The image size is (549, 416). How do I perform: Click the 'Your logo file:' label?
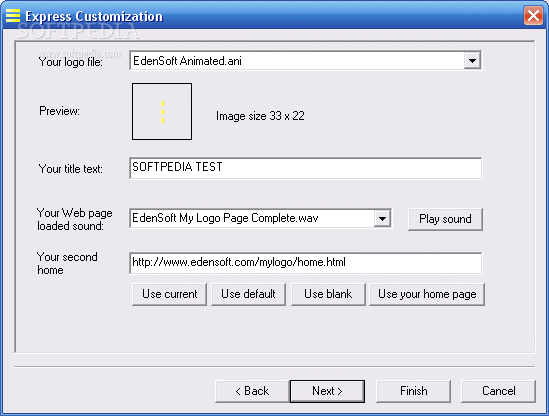pyautogui.click(x=70, y=62)
